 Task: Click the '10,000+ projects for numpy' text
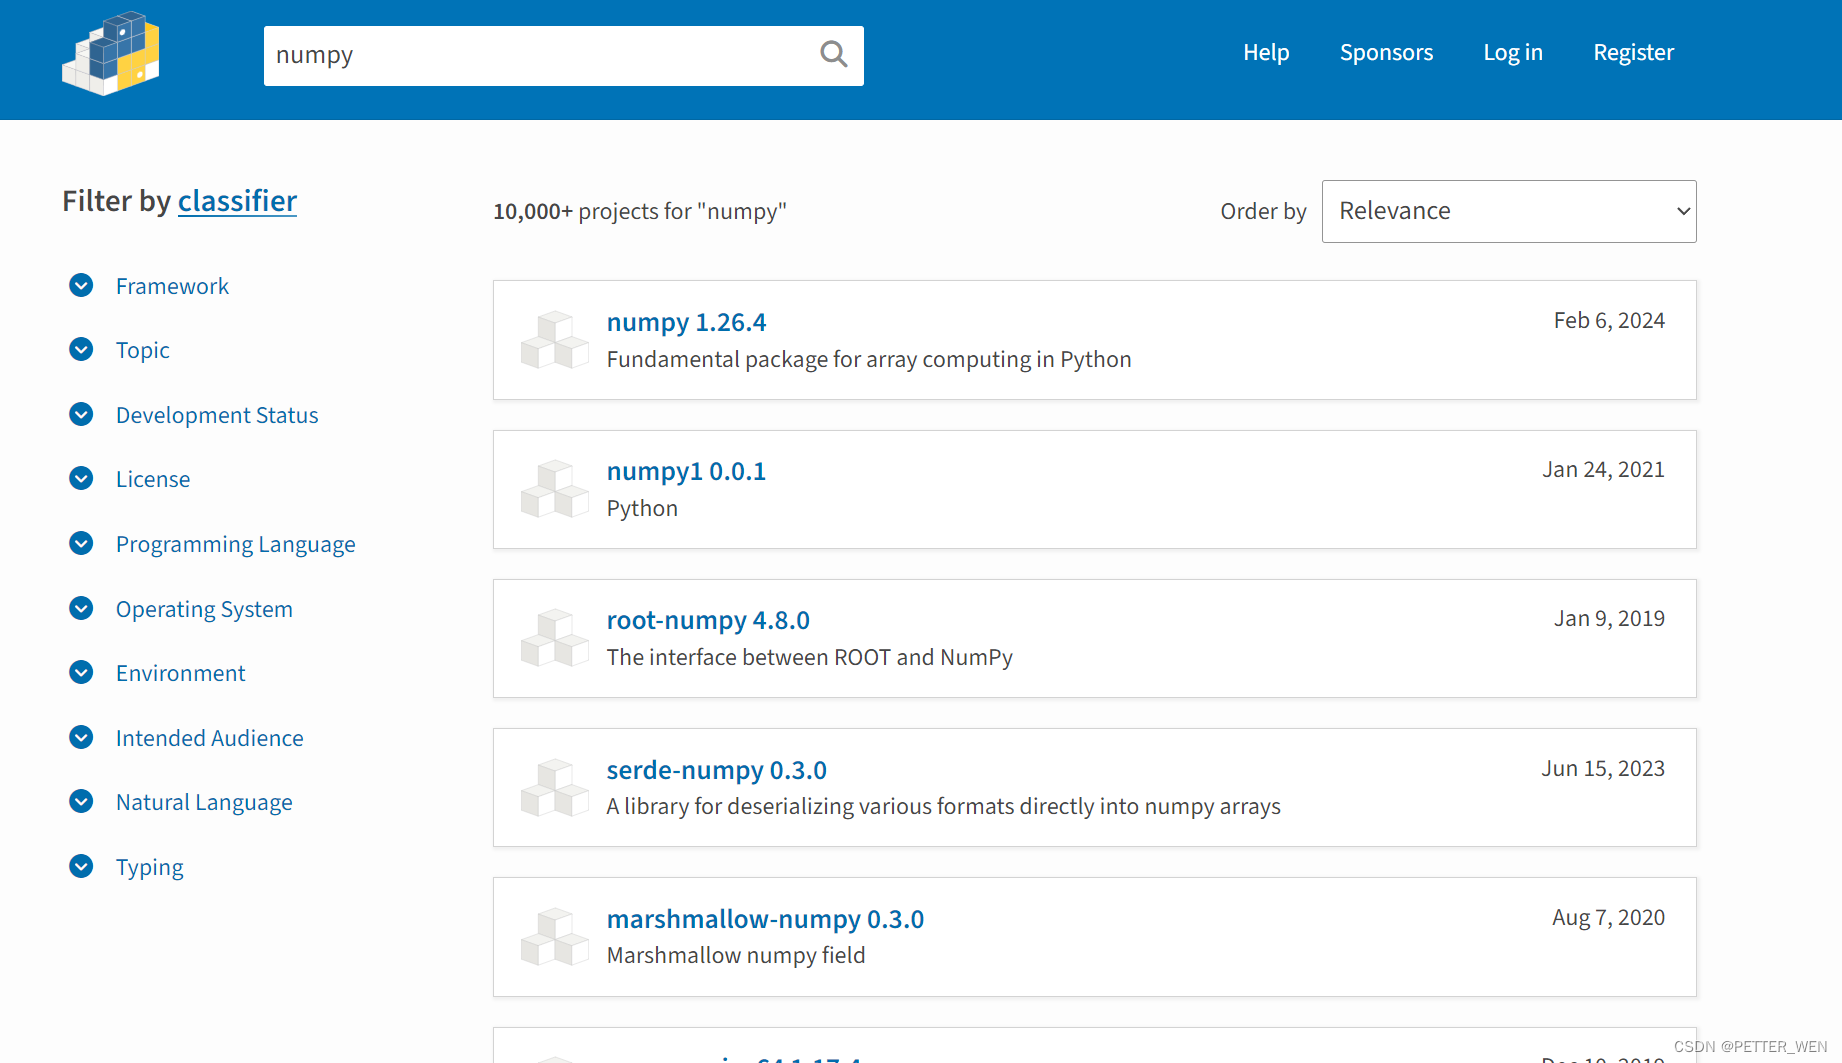coord(640,211)
